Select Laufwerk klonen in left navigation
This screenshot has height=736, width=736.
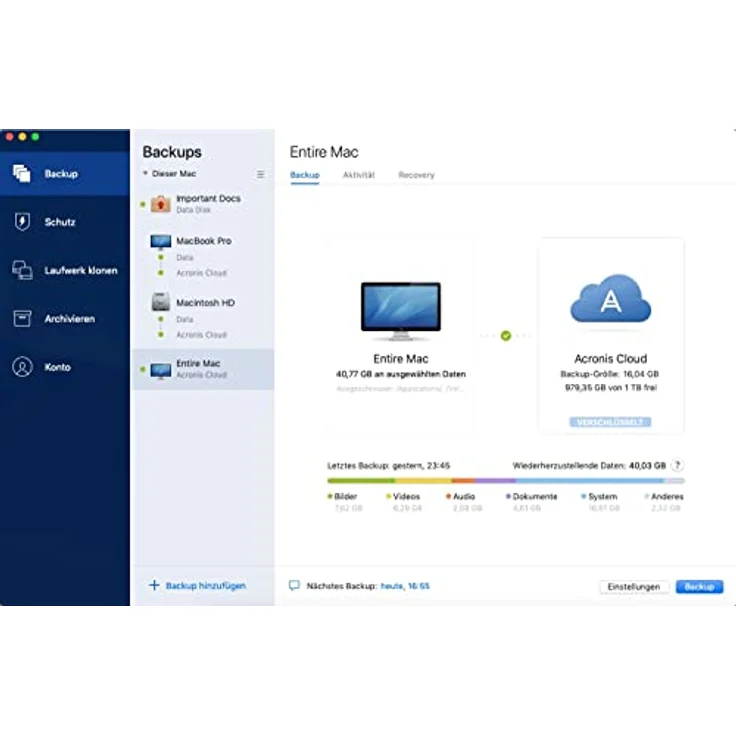[65, 270]
